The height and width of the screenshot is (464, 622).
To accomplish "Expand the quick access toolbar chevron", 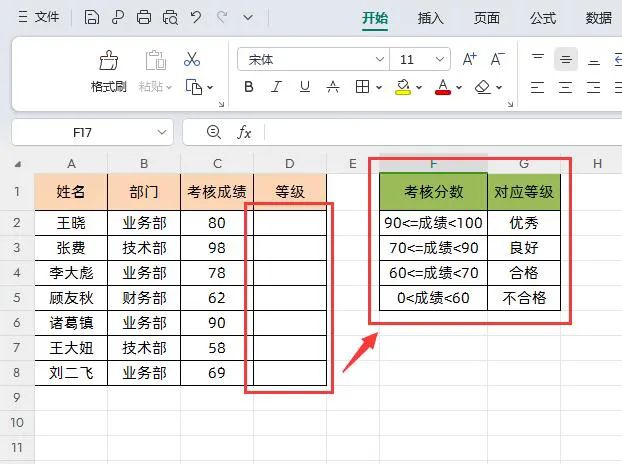I will (248, 17).
